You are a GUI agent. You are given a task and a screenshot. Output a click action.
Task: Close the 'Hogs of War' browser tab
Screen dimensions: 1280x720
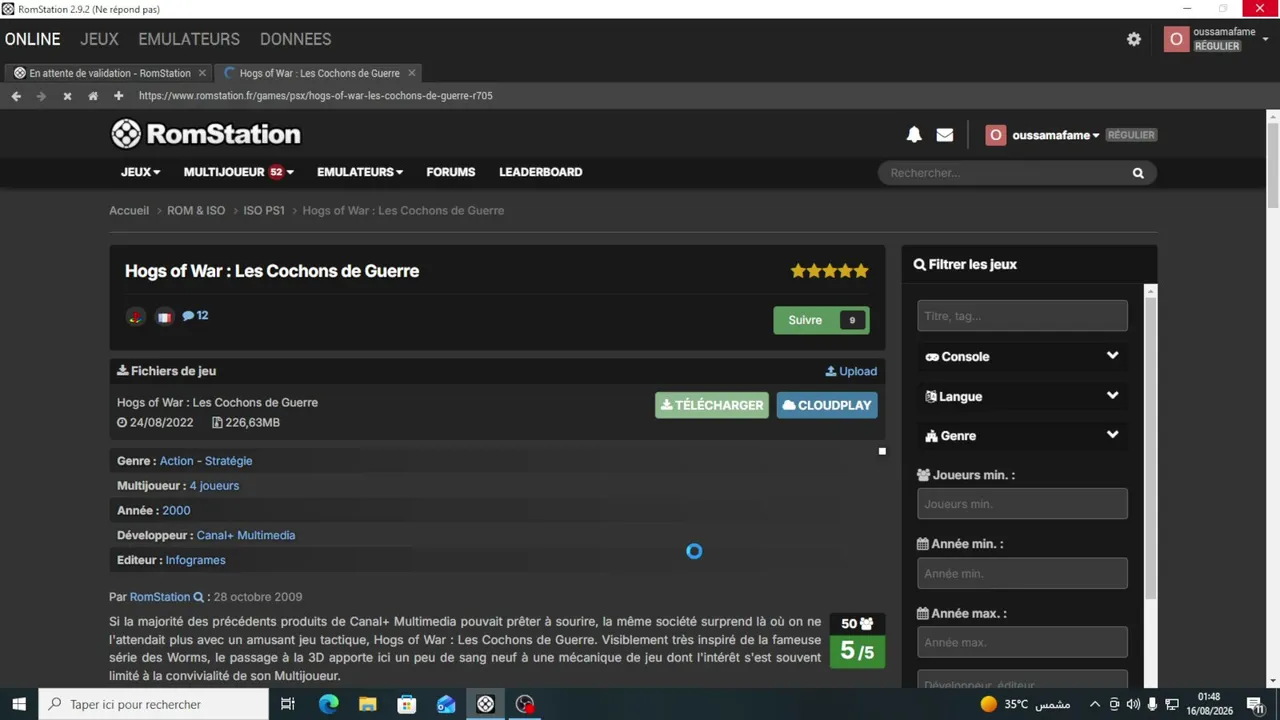pyautogui.click(x=411, y=73)
